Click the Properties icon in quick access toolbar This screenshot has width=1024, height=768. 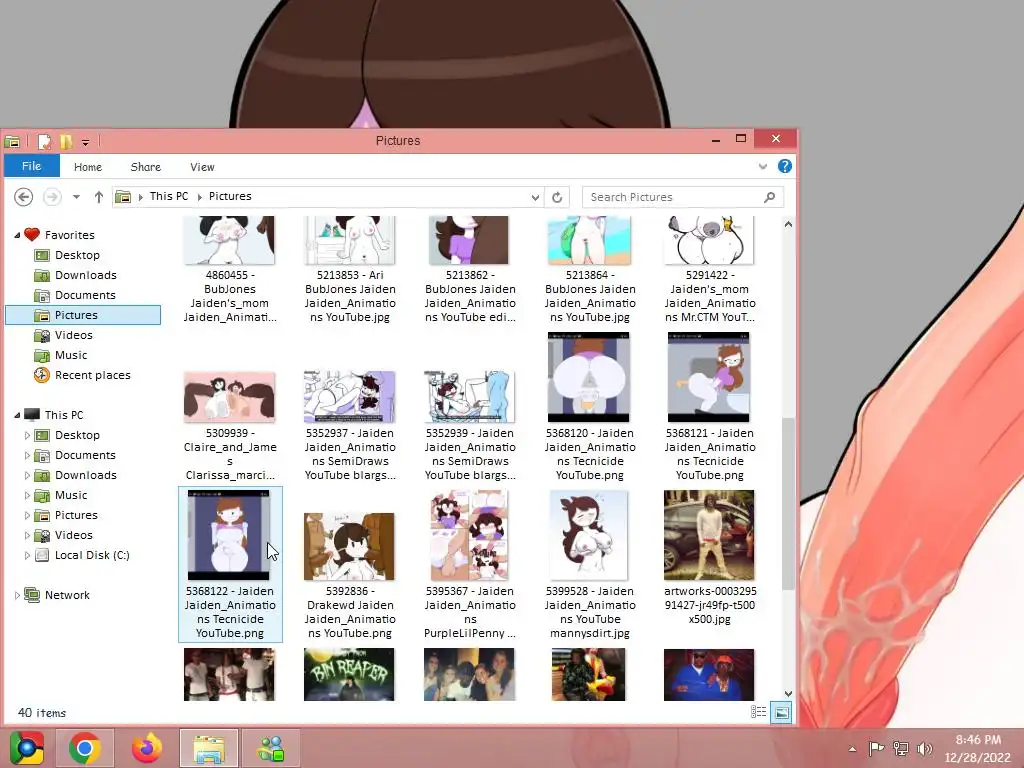pos(44,141)
